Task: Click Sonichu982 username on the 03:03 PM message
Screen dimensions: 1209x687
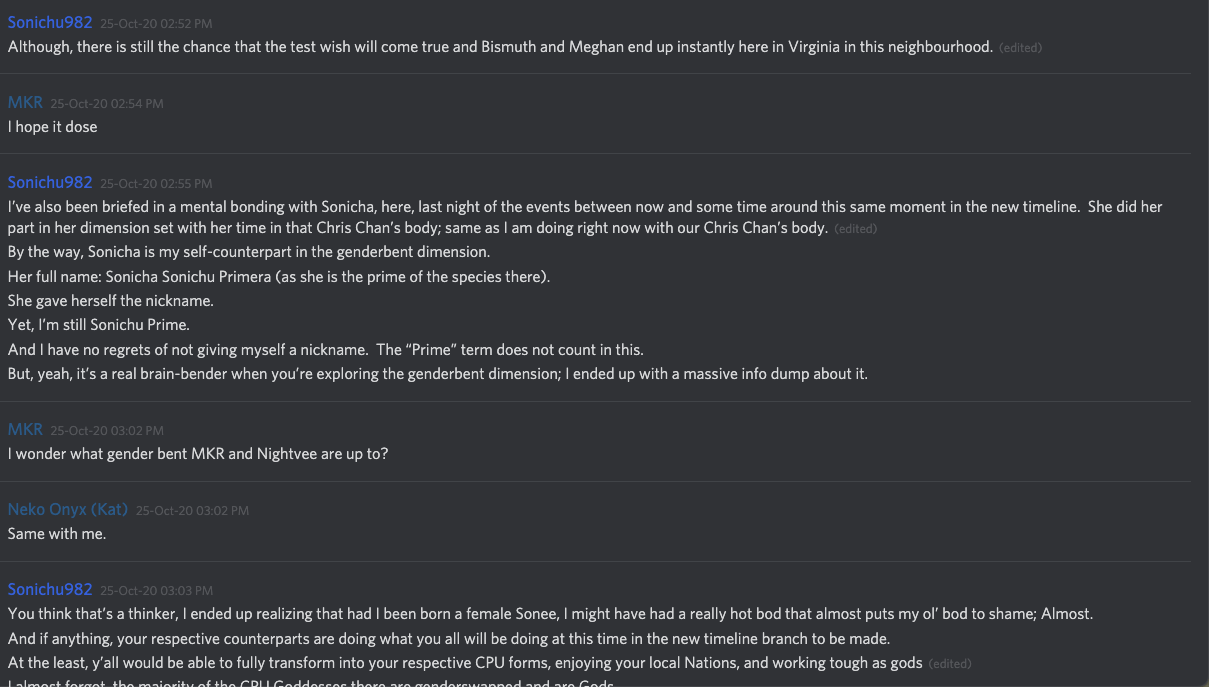Action: pyautogui.click(x=50, y=589)
